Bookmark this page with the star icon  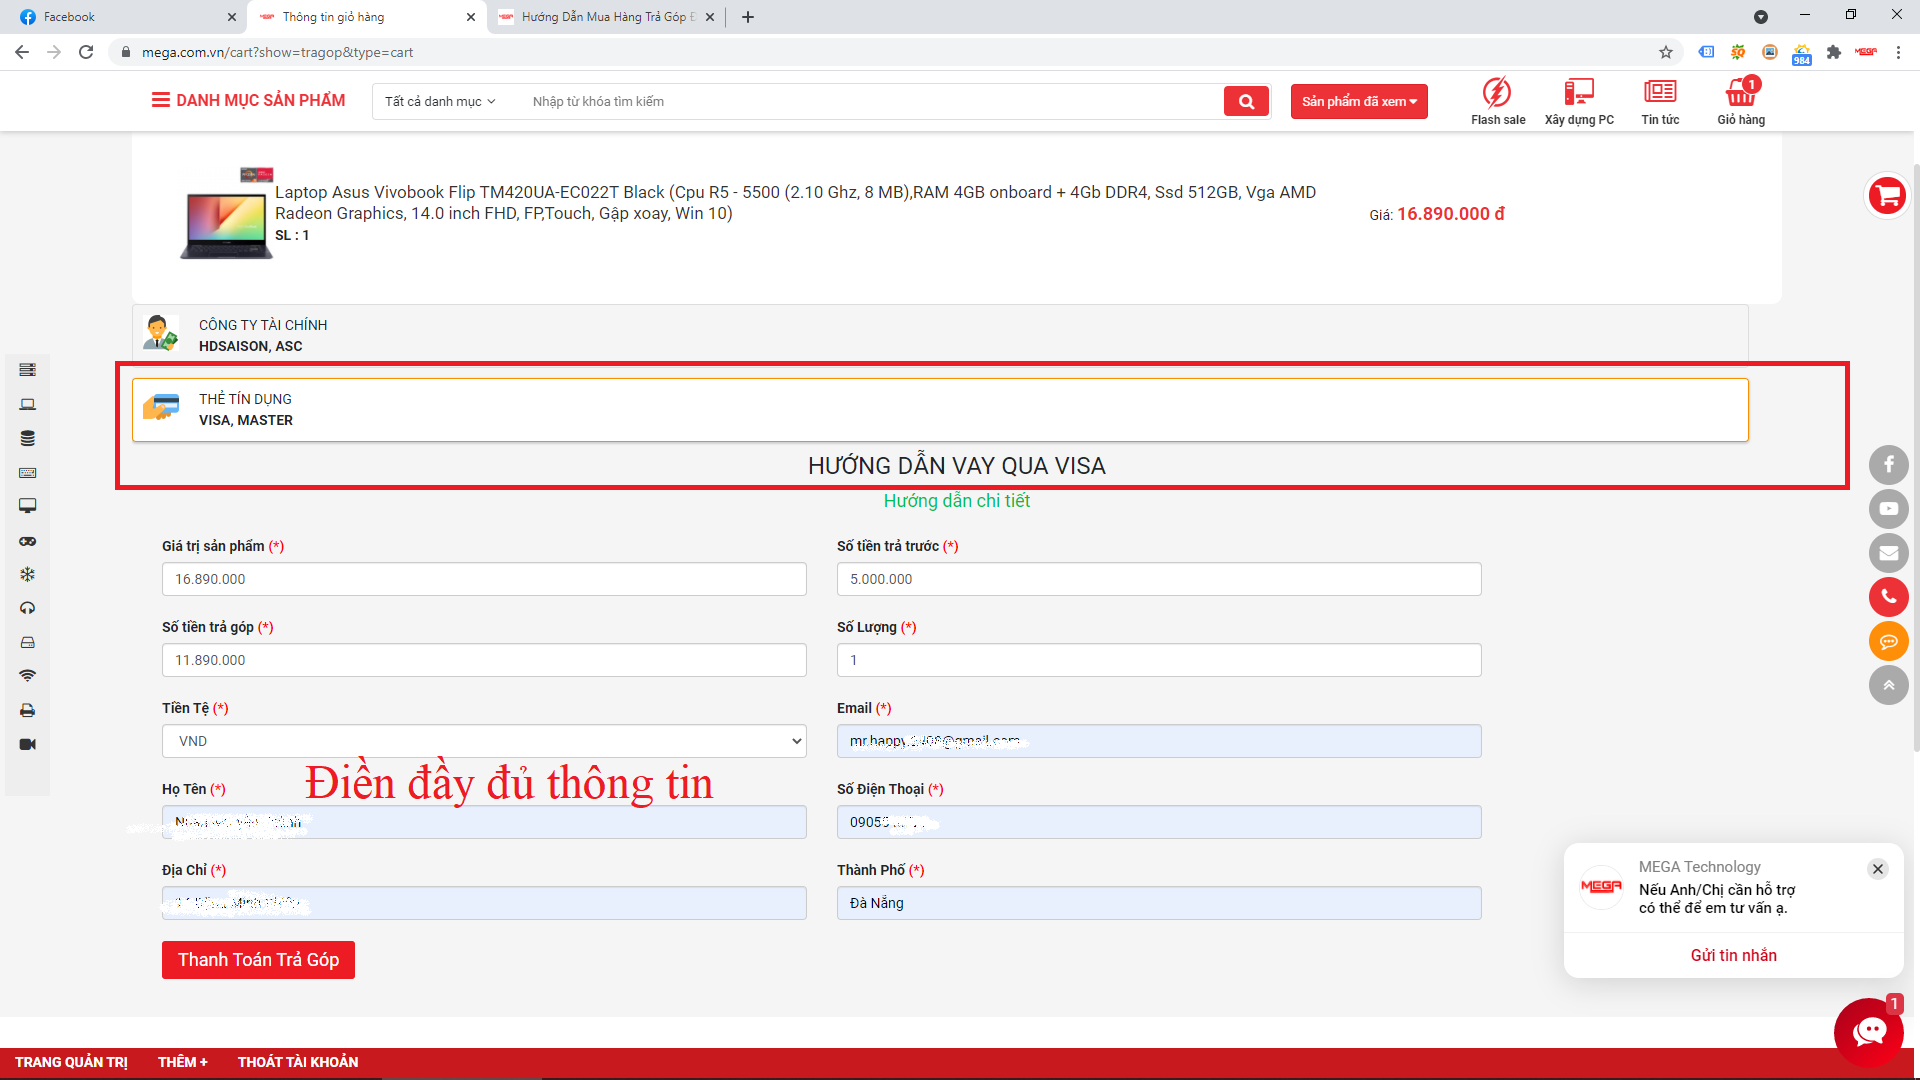click(x=1665, y=52)
